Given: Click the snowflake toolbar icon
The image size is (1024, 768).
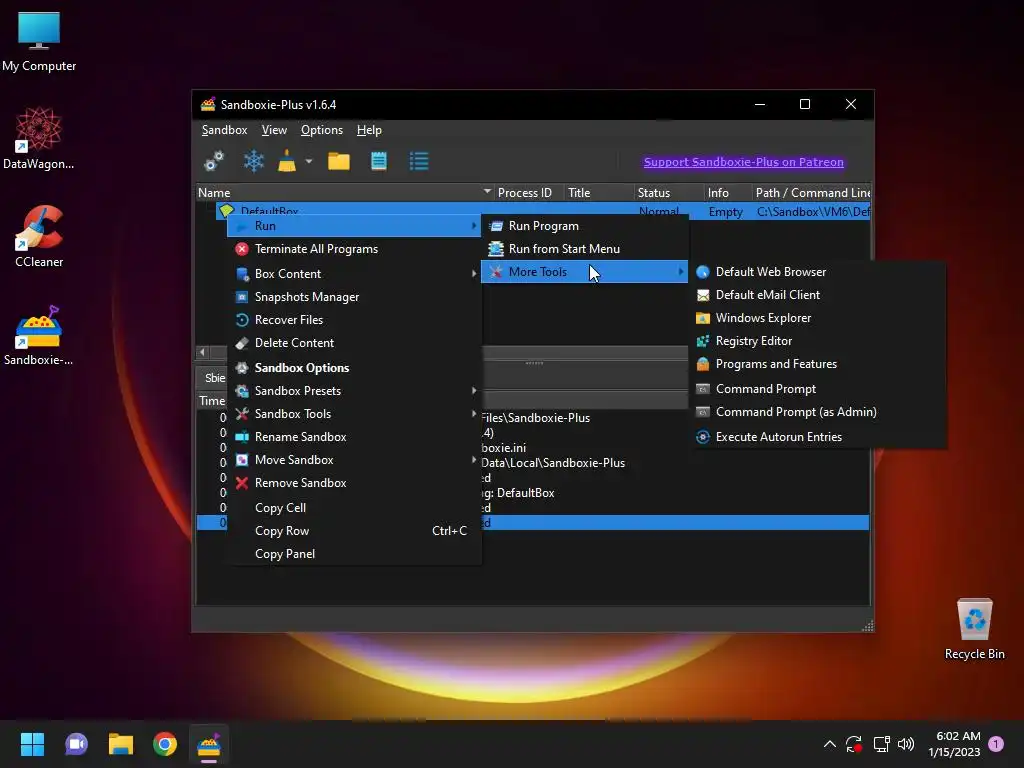Looking at the screenshot, I should pyautogui.click(x=253, y=161).
